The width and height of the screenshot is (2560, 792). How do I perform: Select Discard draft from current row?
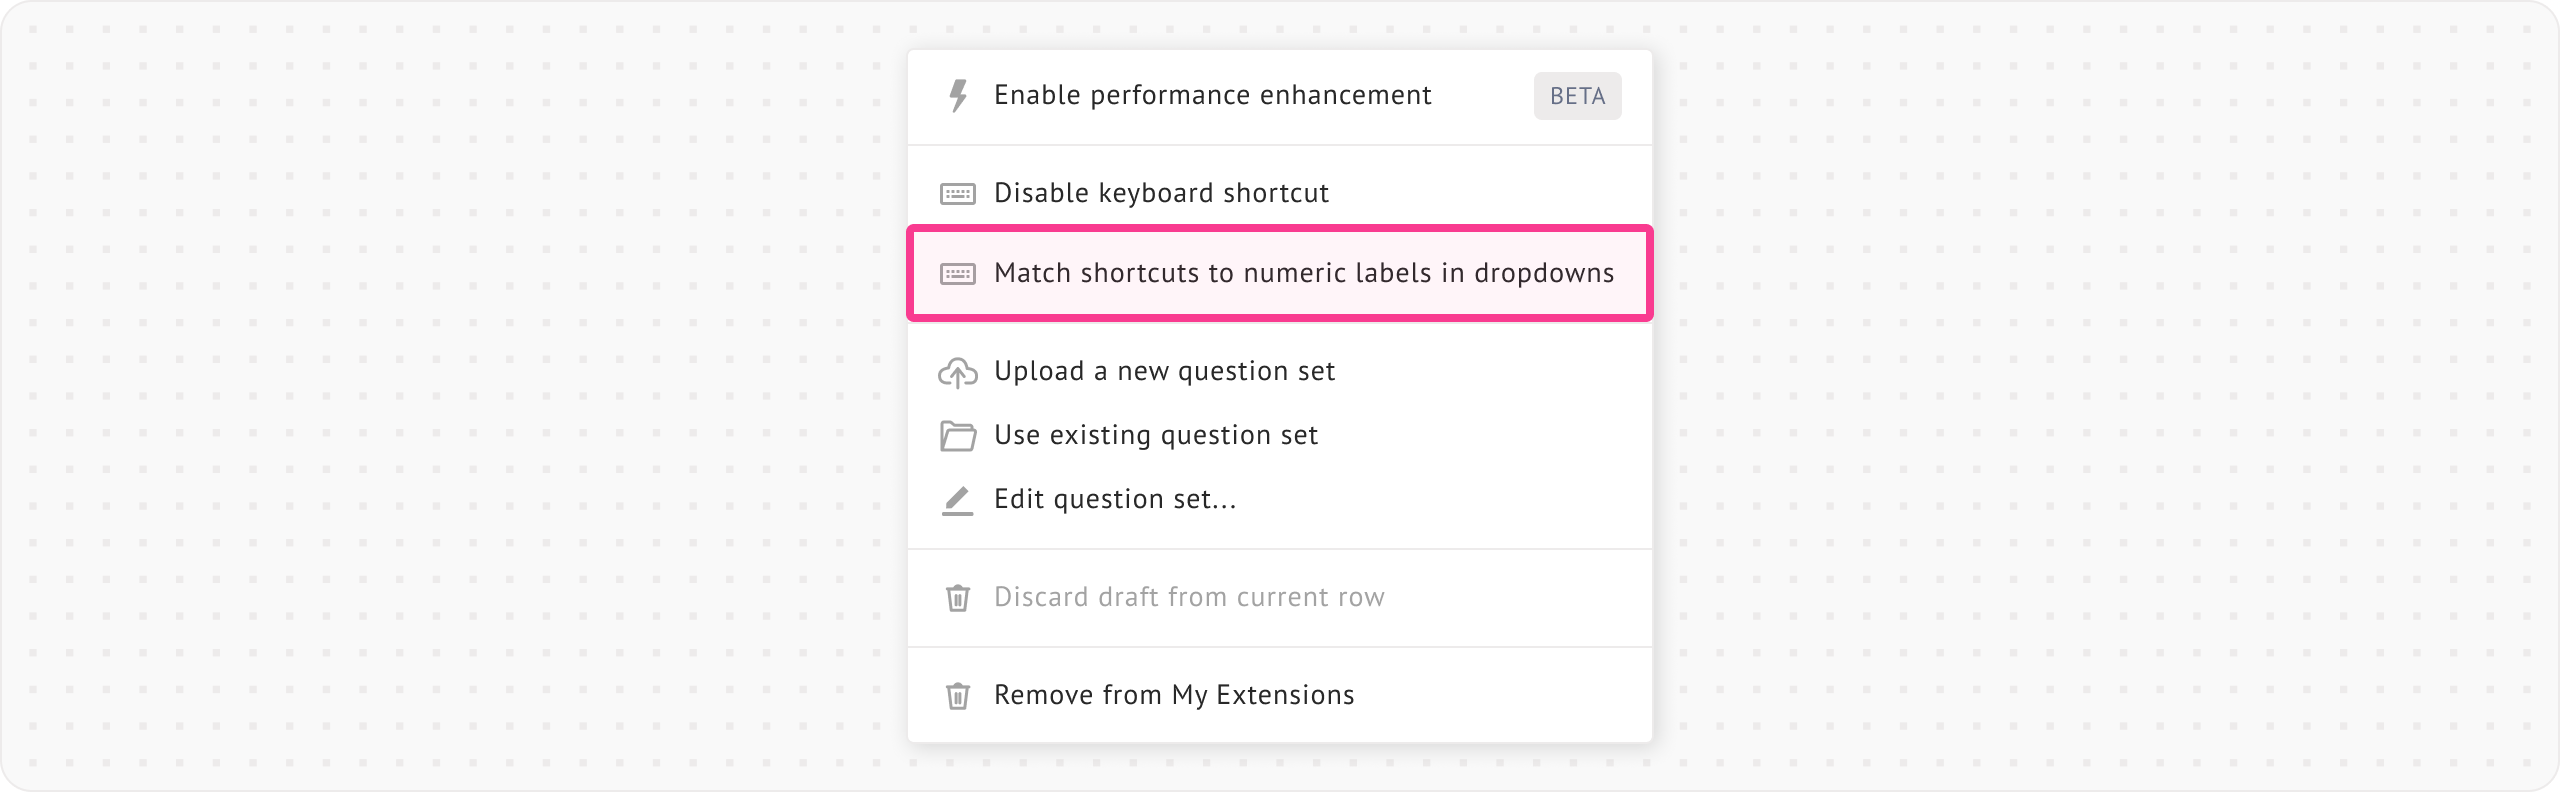point(1189,598)
